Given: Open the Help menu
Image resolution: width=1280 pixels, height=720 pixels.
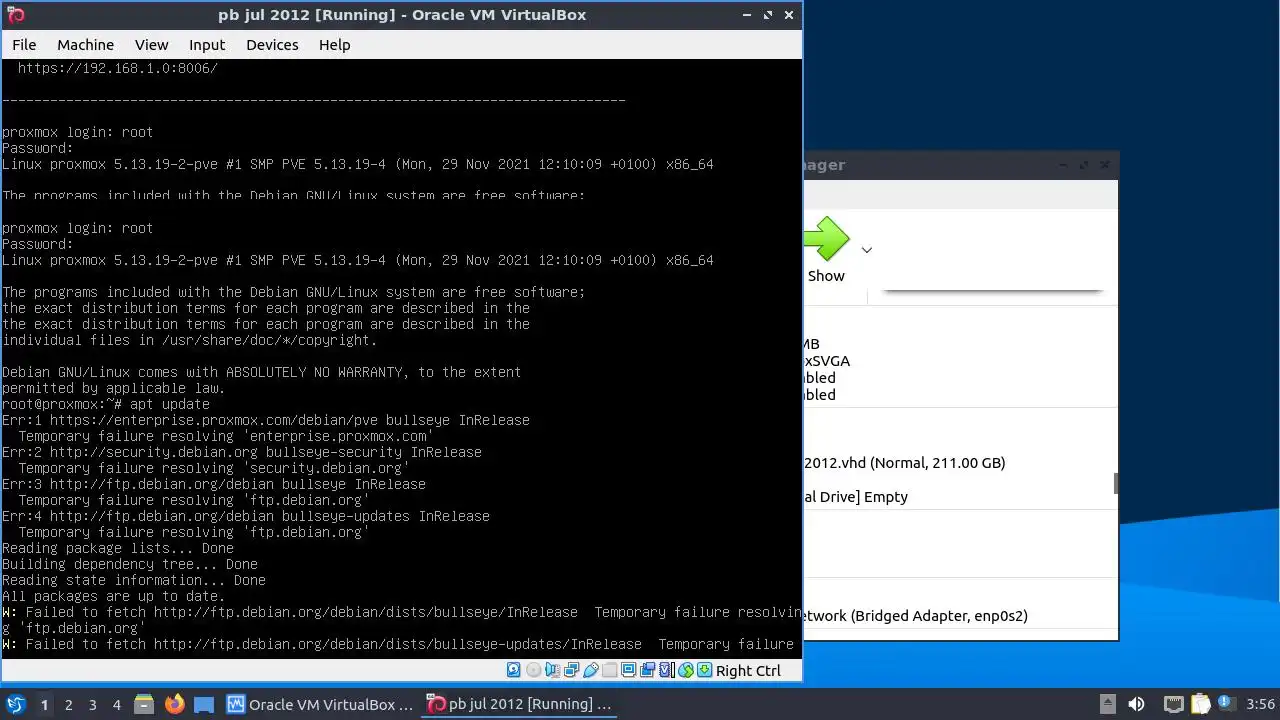Looking at the screenshot, I should tap(334, 45).
